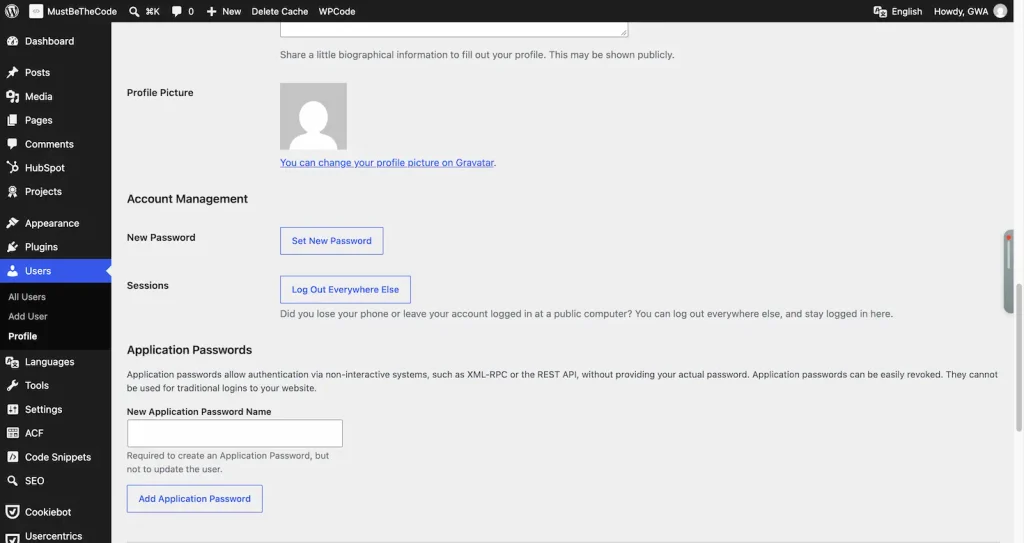This screenshot has height=543, width=1024.
Task: Click Log Out Everywhere Else button
Action: pos(345,289)
